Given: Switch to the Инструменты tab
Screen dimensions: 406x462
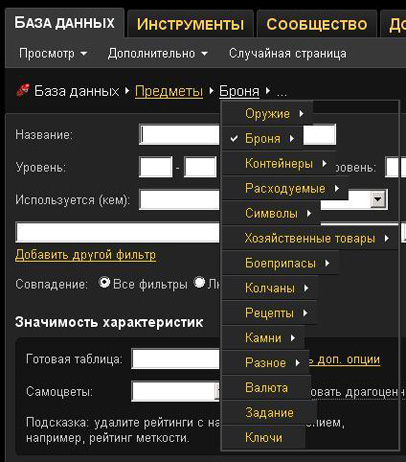Looking at the screenshot, I should [x=190, y=24].
